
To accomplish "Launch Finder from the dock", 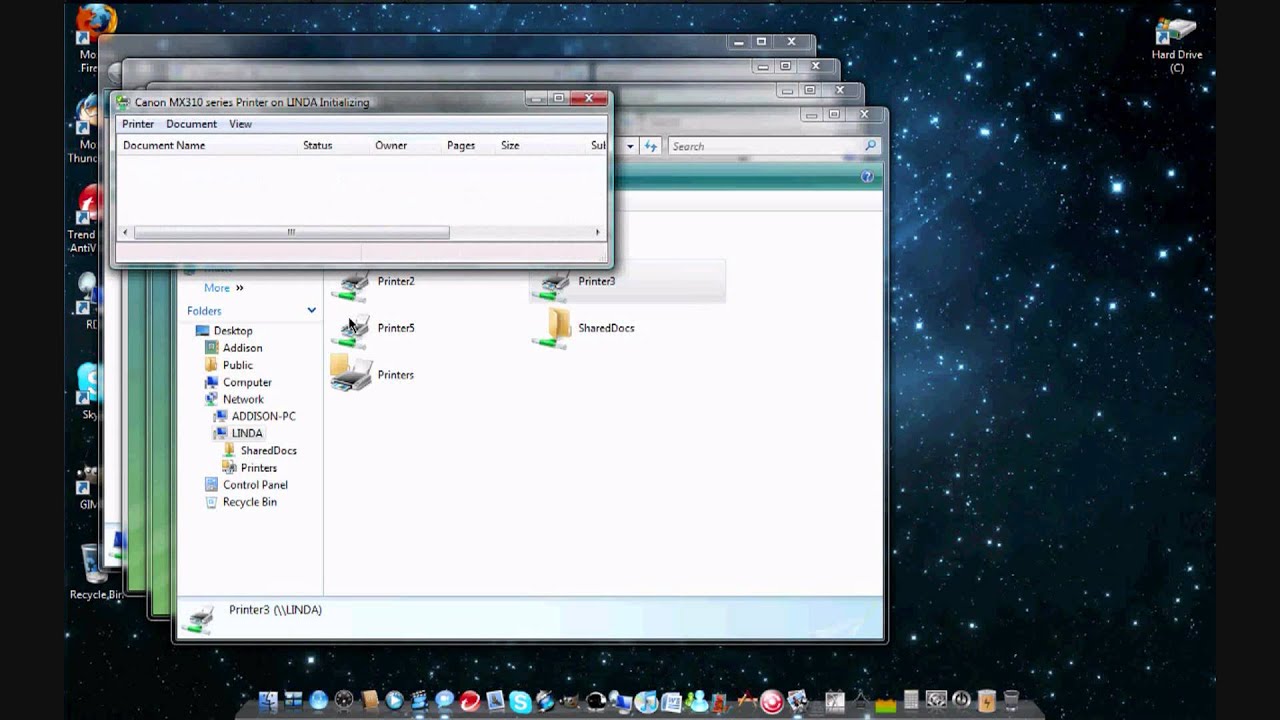I will 268,701.
